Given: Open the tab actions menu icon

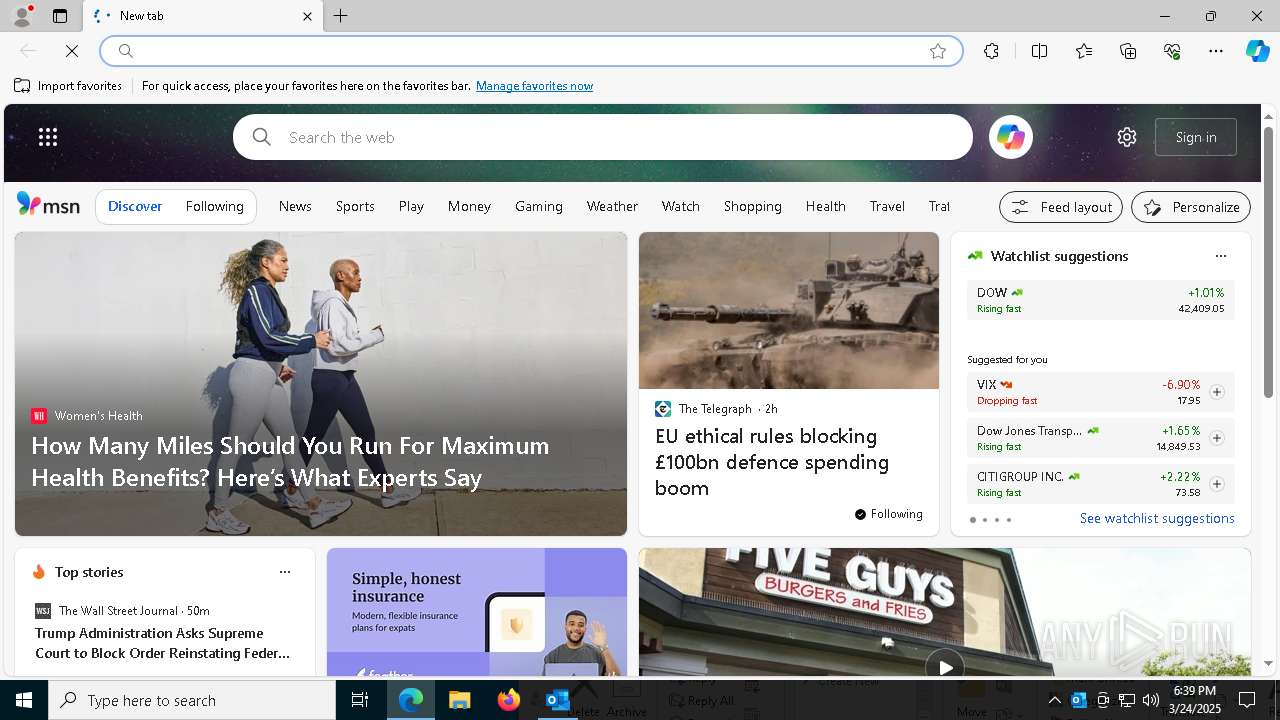Looking at the screenshot, I should [x=60, y=16].
